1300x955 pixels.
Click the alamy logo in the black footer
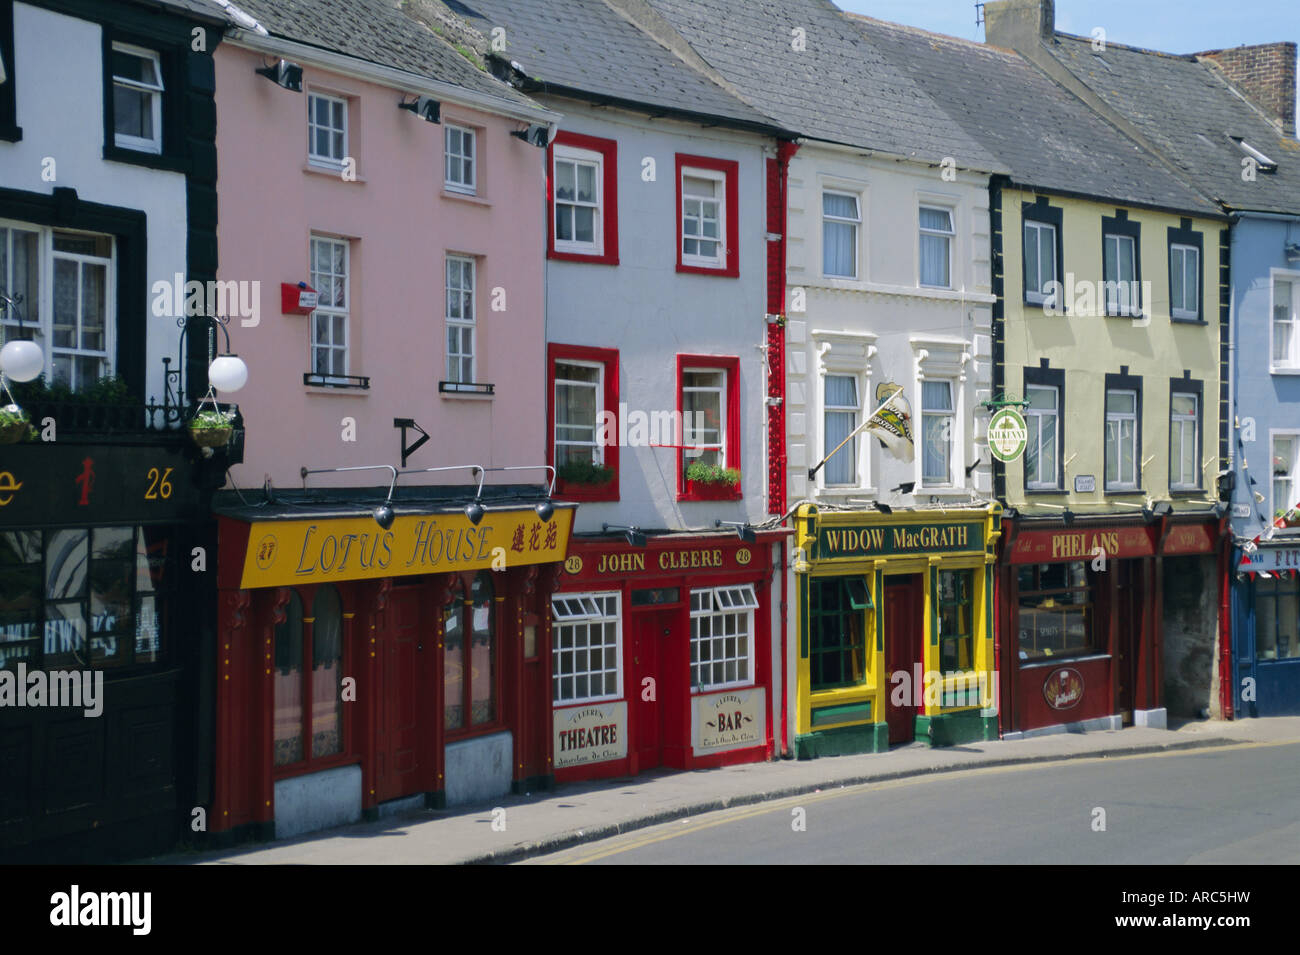101,910
